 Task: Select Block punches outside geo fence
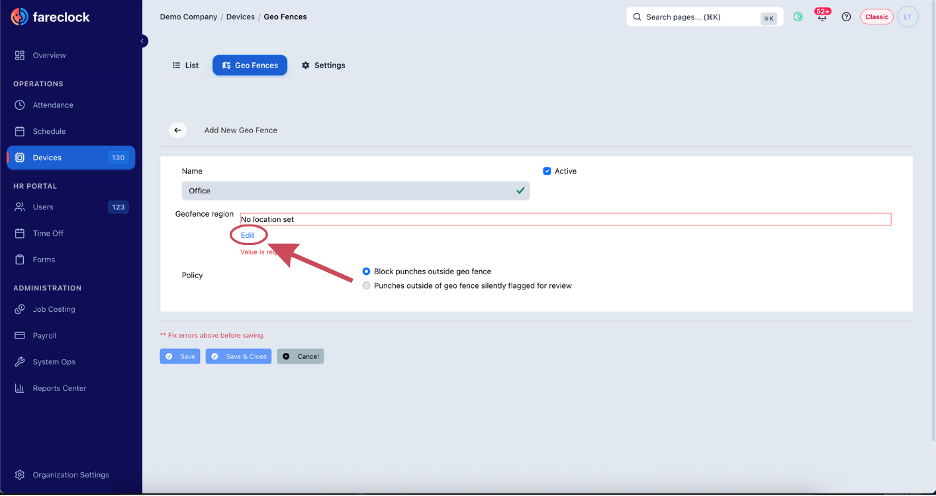tap(367, 272)
